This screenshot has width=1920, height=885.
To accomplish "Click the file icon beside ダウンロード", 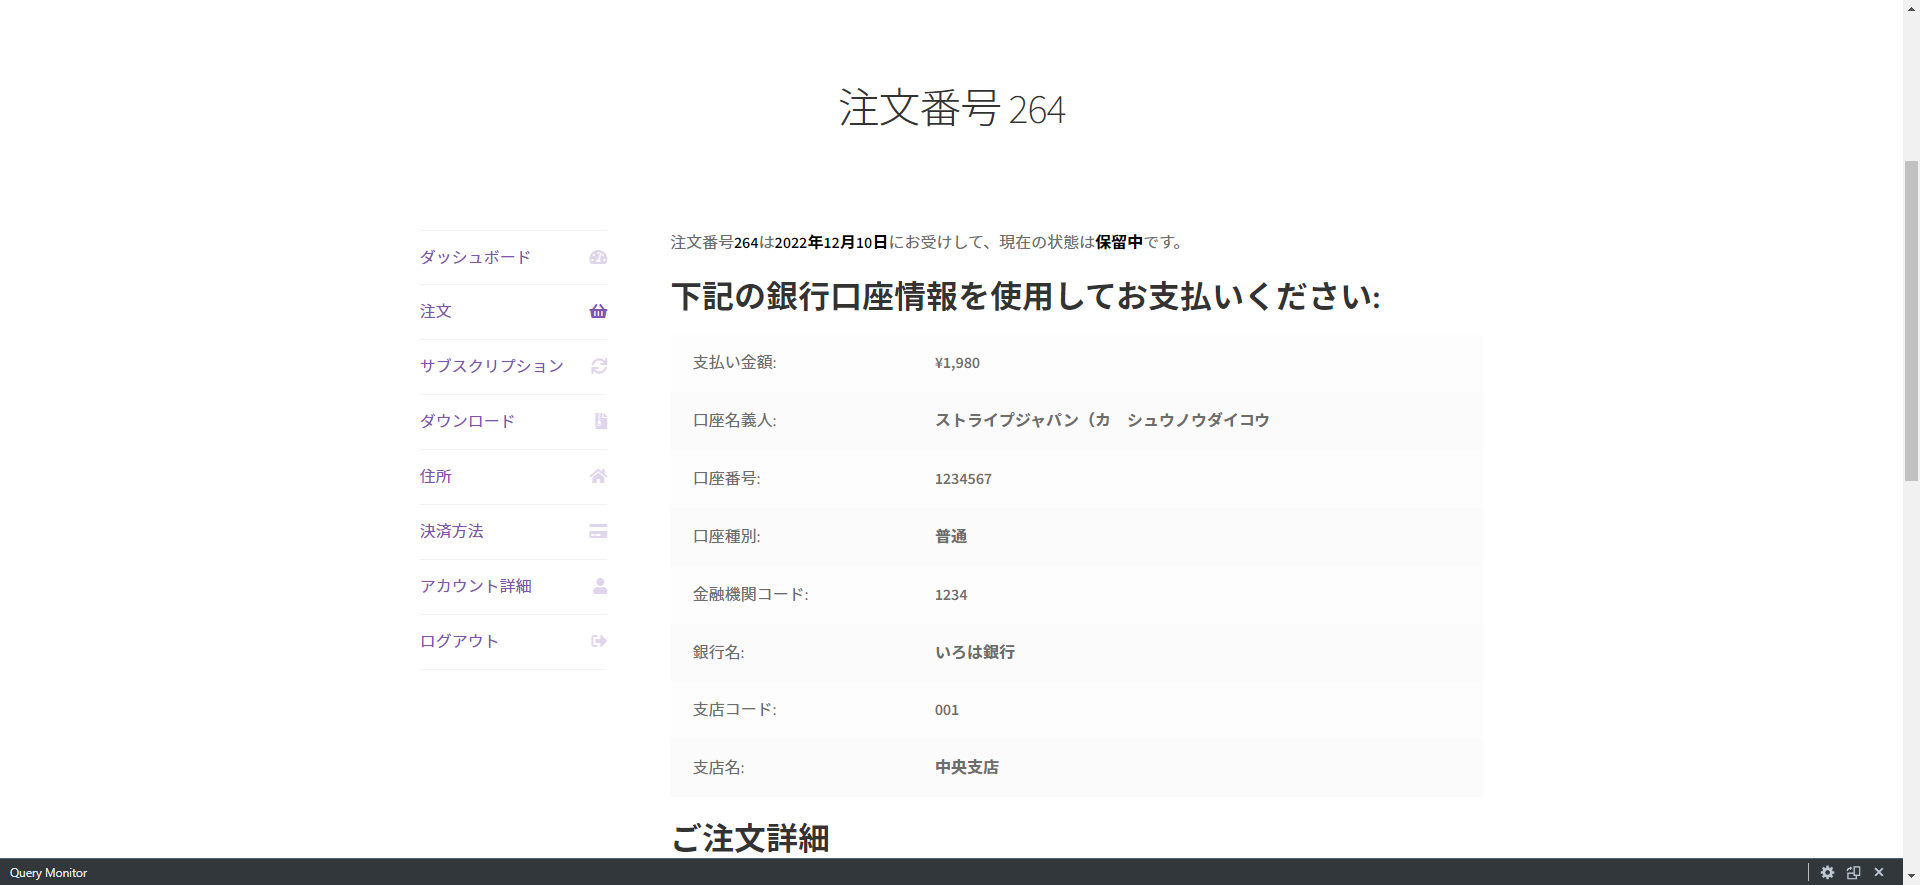I will (601, 421).
